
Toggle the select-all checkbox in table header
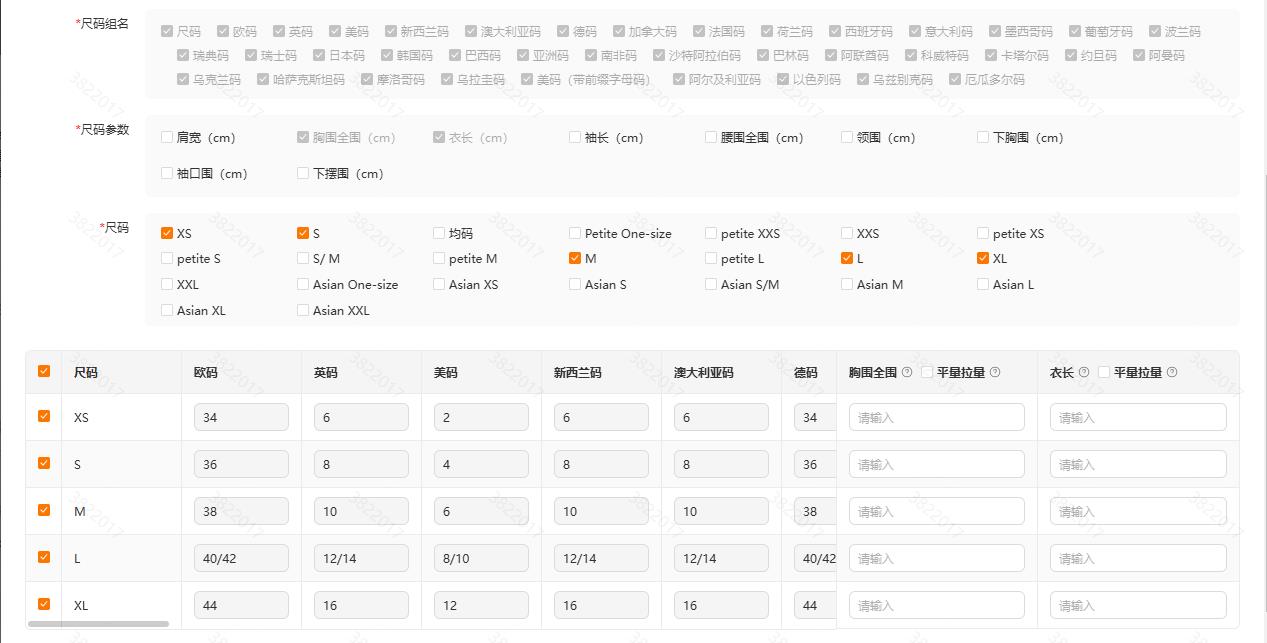(x=44, y=371)
